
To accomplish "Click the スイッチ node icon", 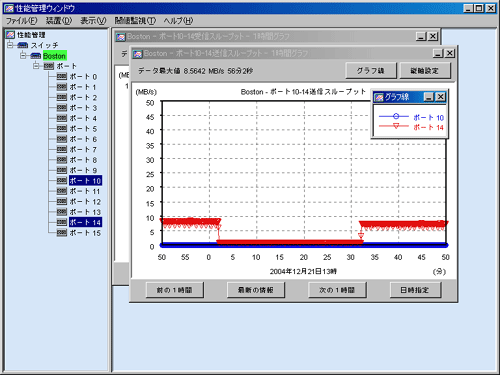I will (x=23, y=45).
